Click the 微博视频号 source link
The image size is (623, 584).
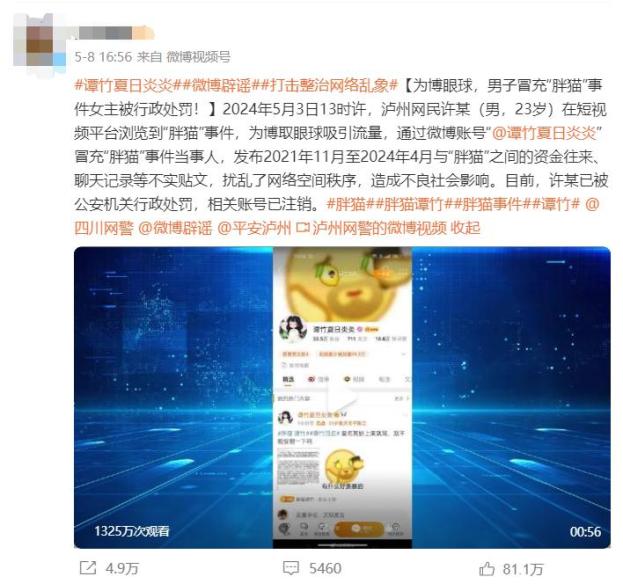coord(198,57)
